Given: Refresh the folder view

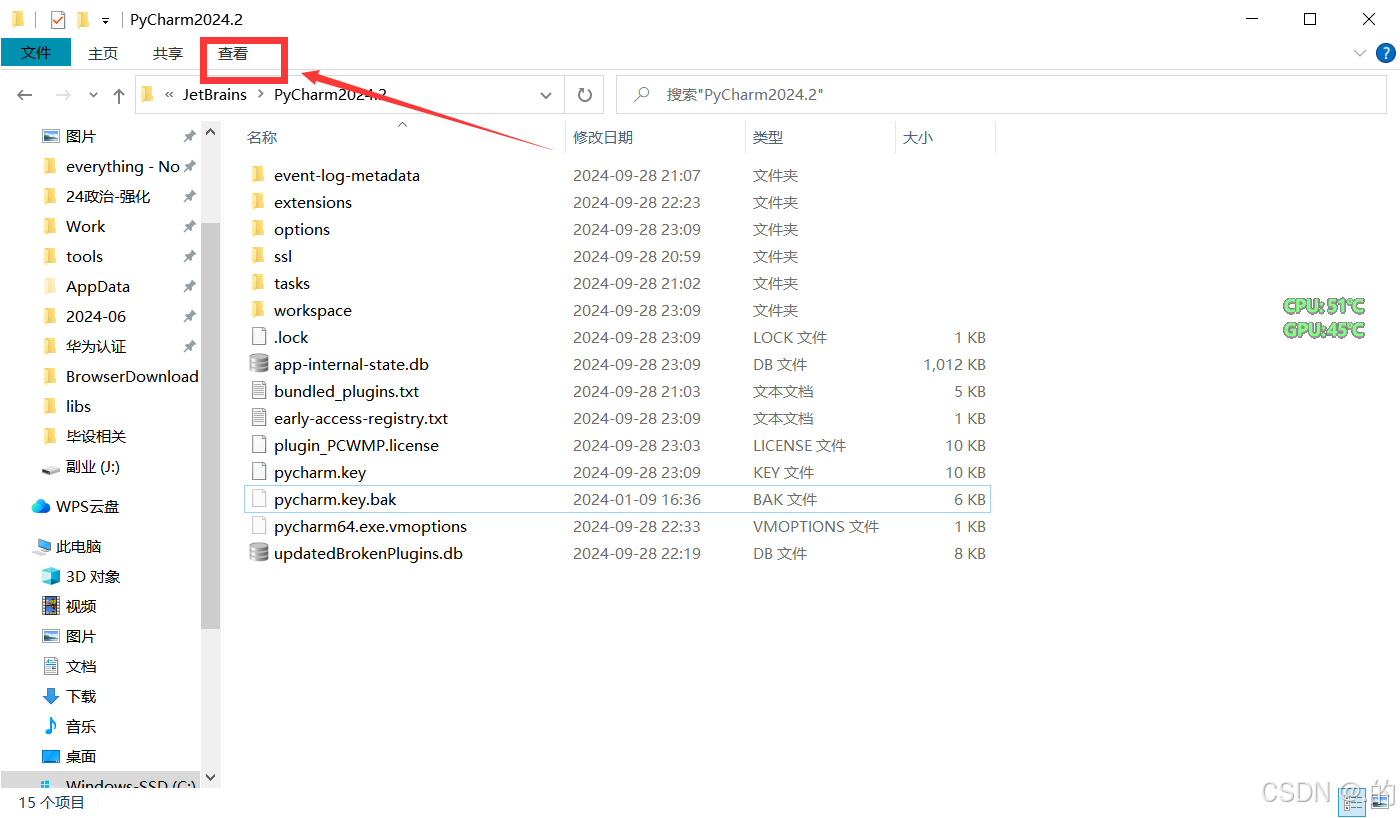Looking at the screenshot, I should click(x=585, y=95).
